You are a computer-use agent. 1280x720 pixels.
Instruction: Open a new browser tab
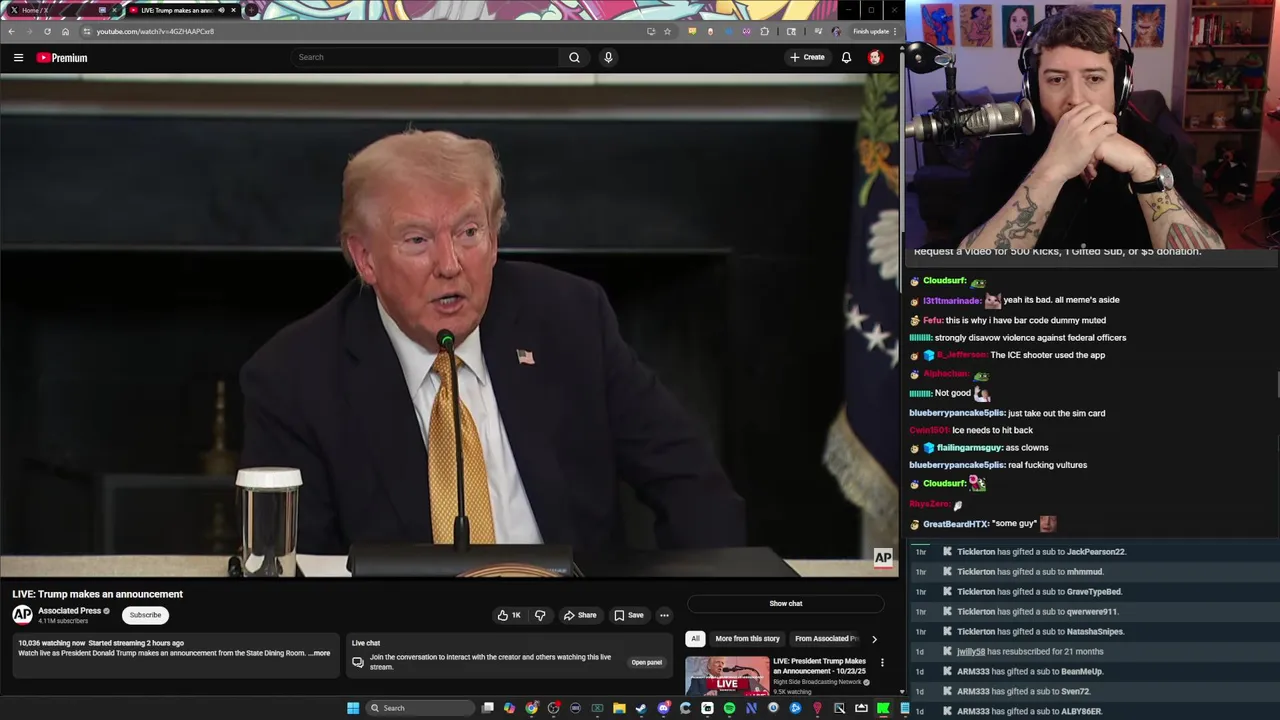pyautogui.click(x=252, y=10)
